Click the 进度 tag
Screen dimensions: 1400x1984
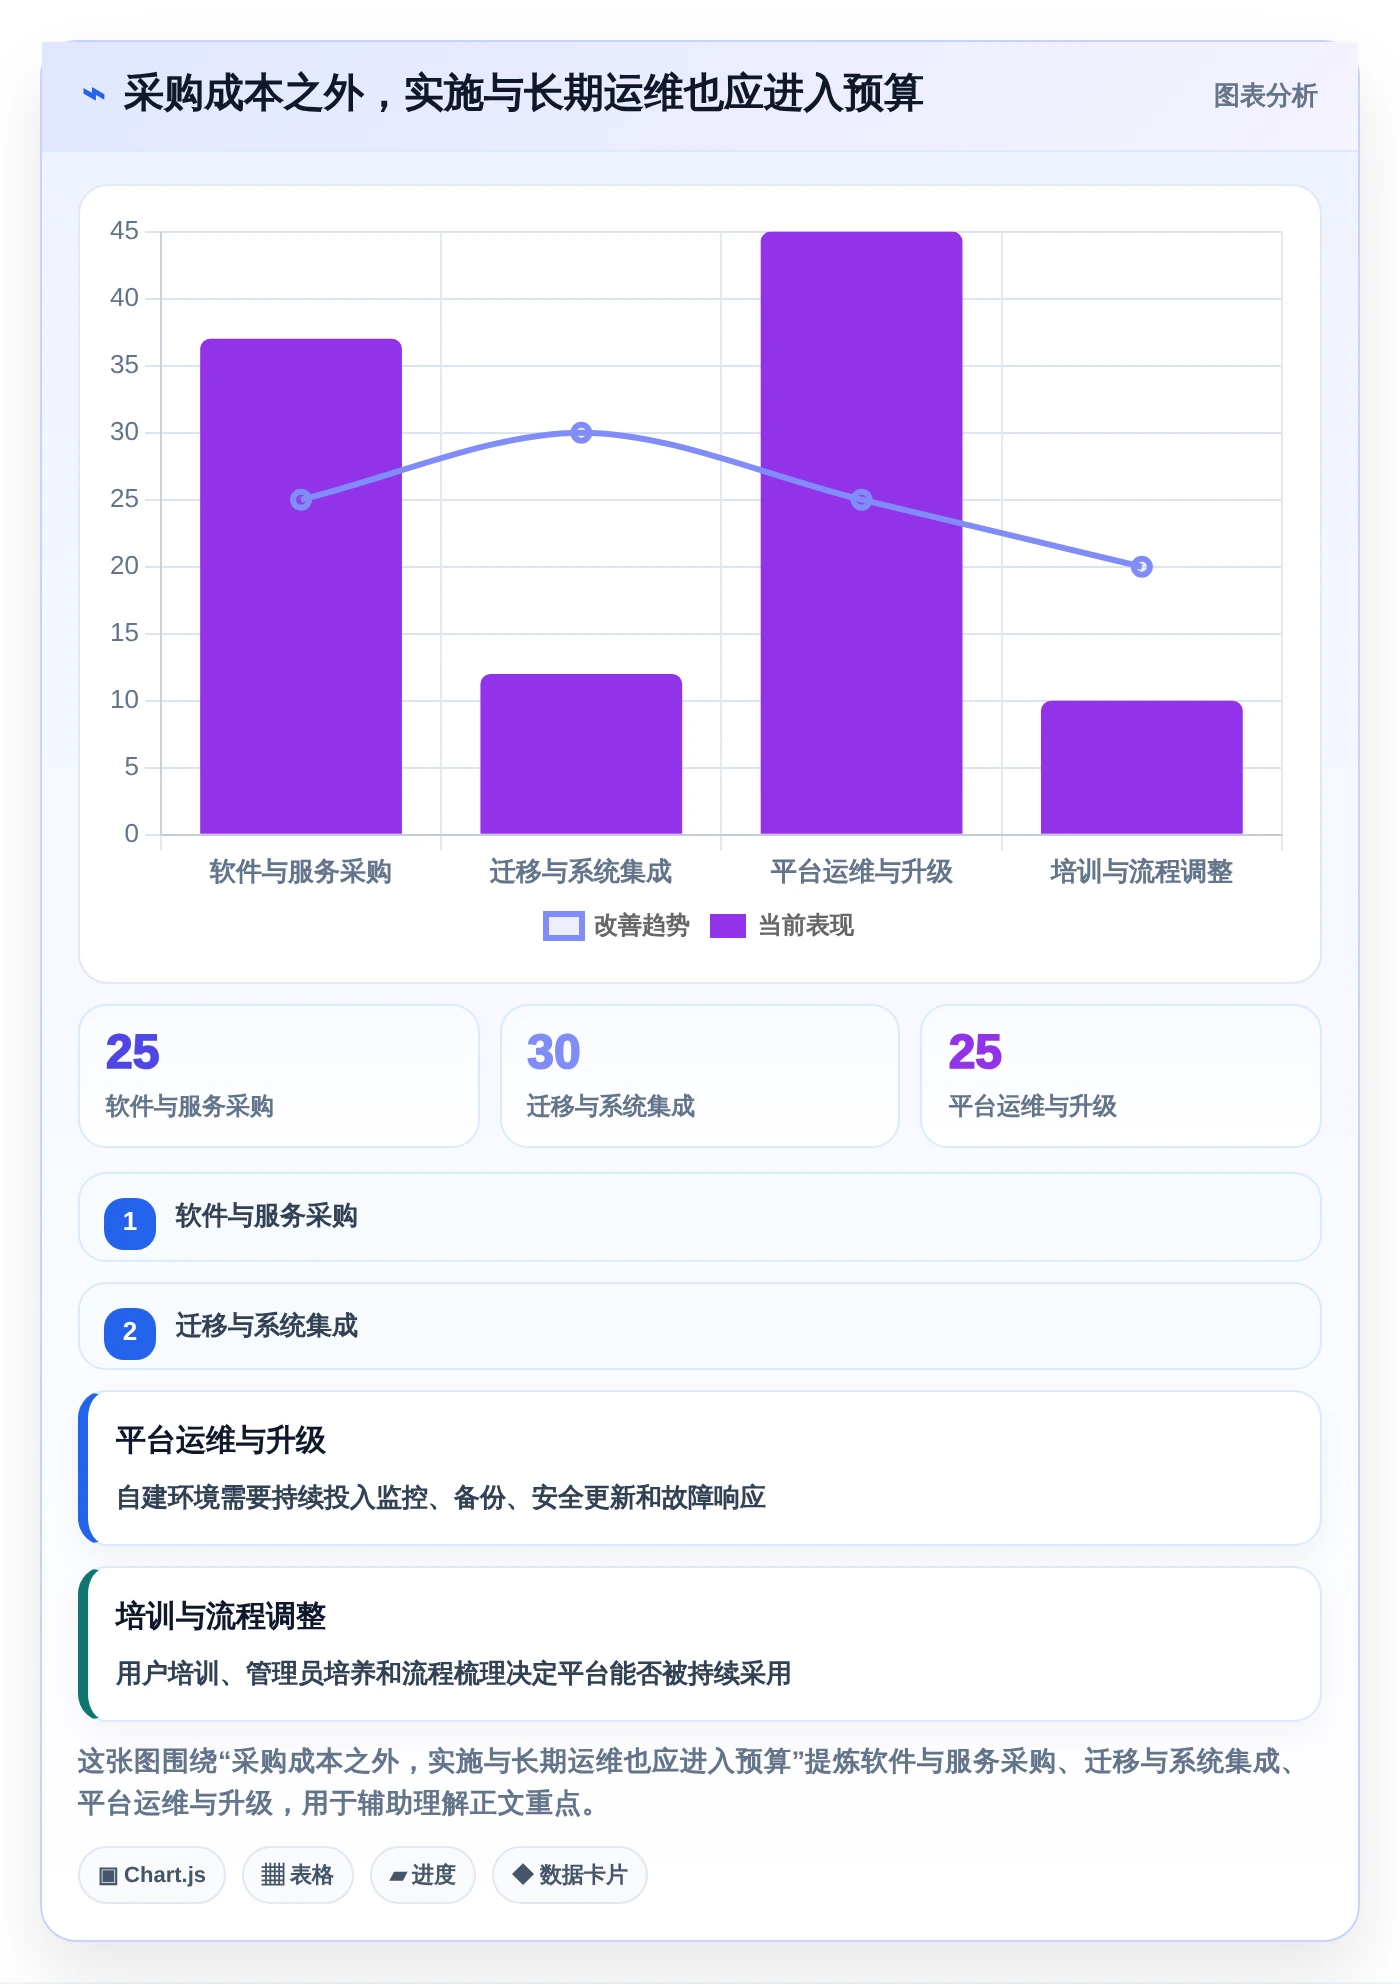point(423,1875)
